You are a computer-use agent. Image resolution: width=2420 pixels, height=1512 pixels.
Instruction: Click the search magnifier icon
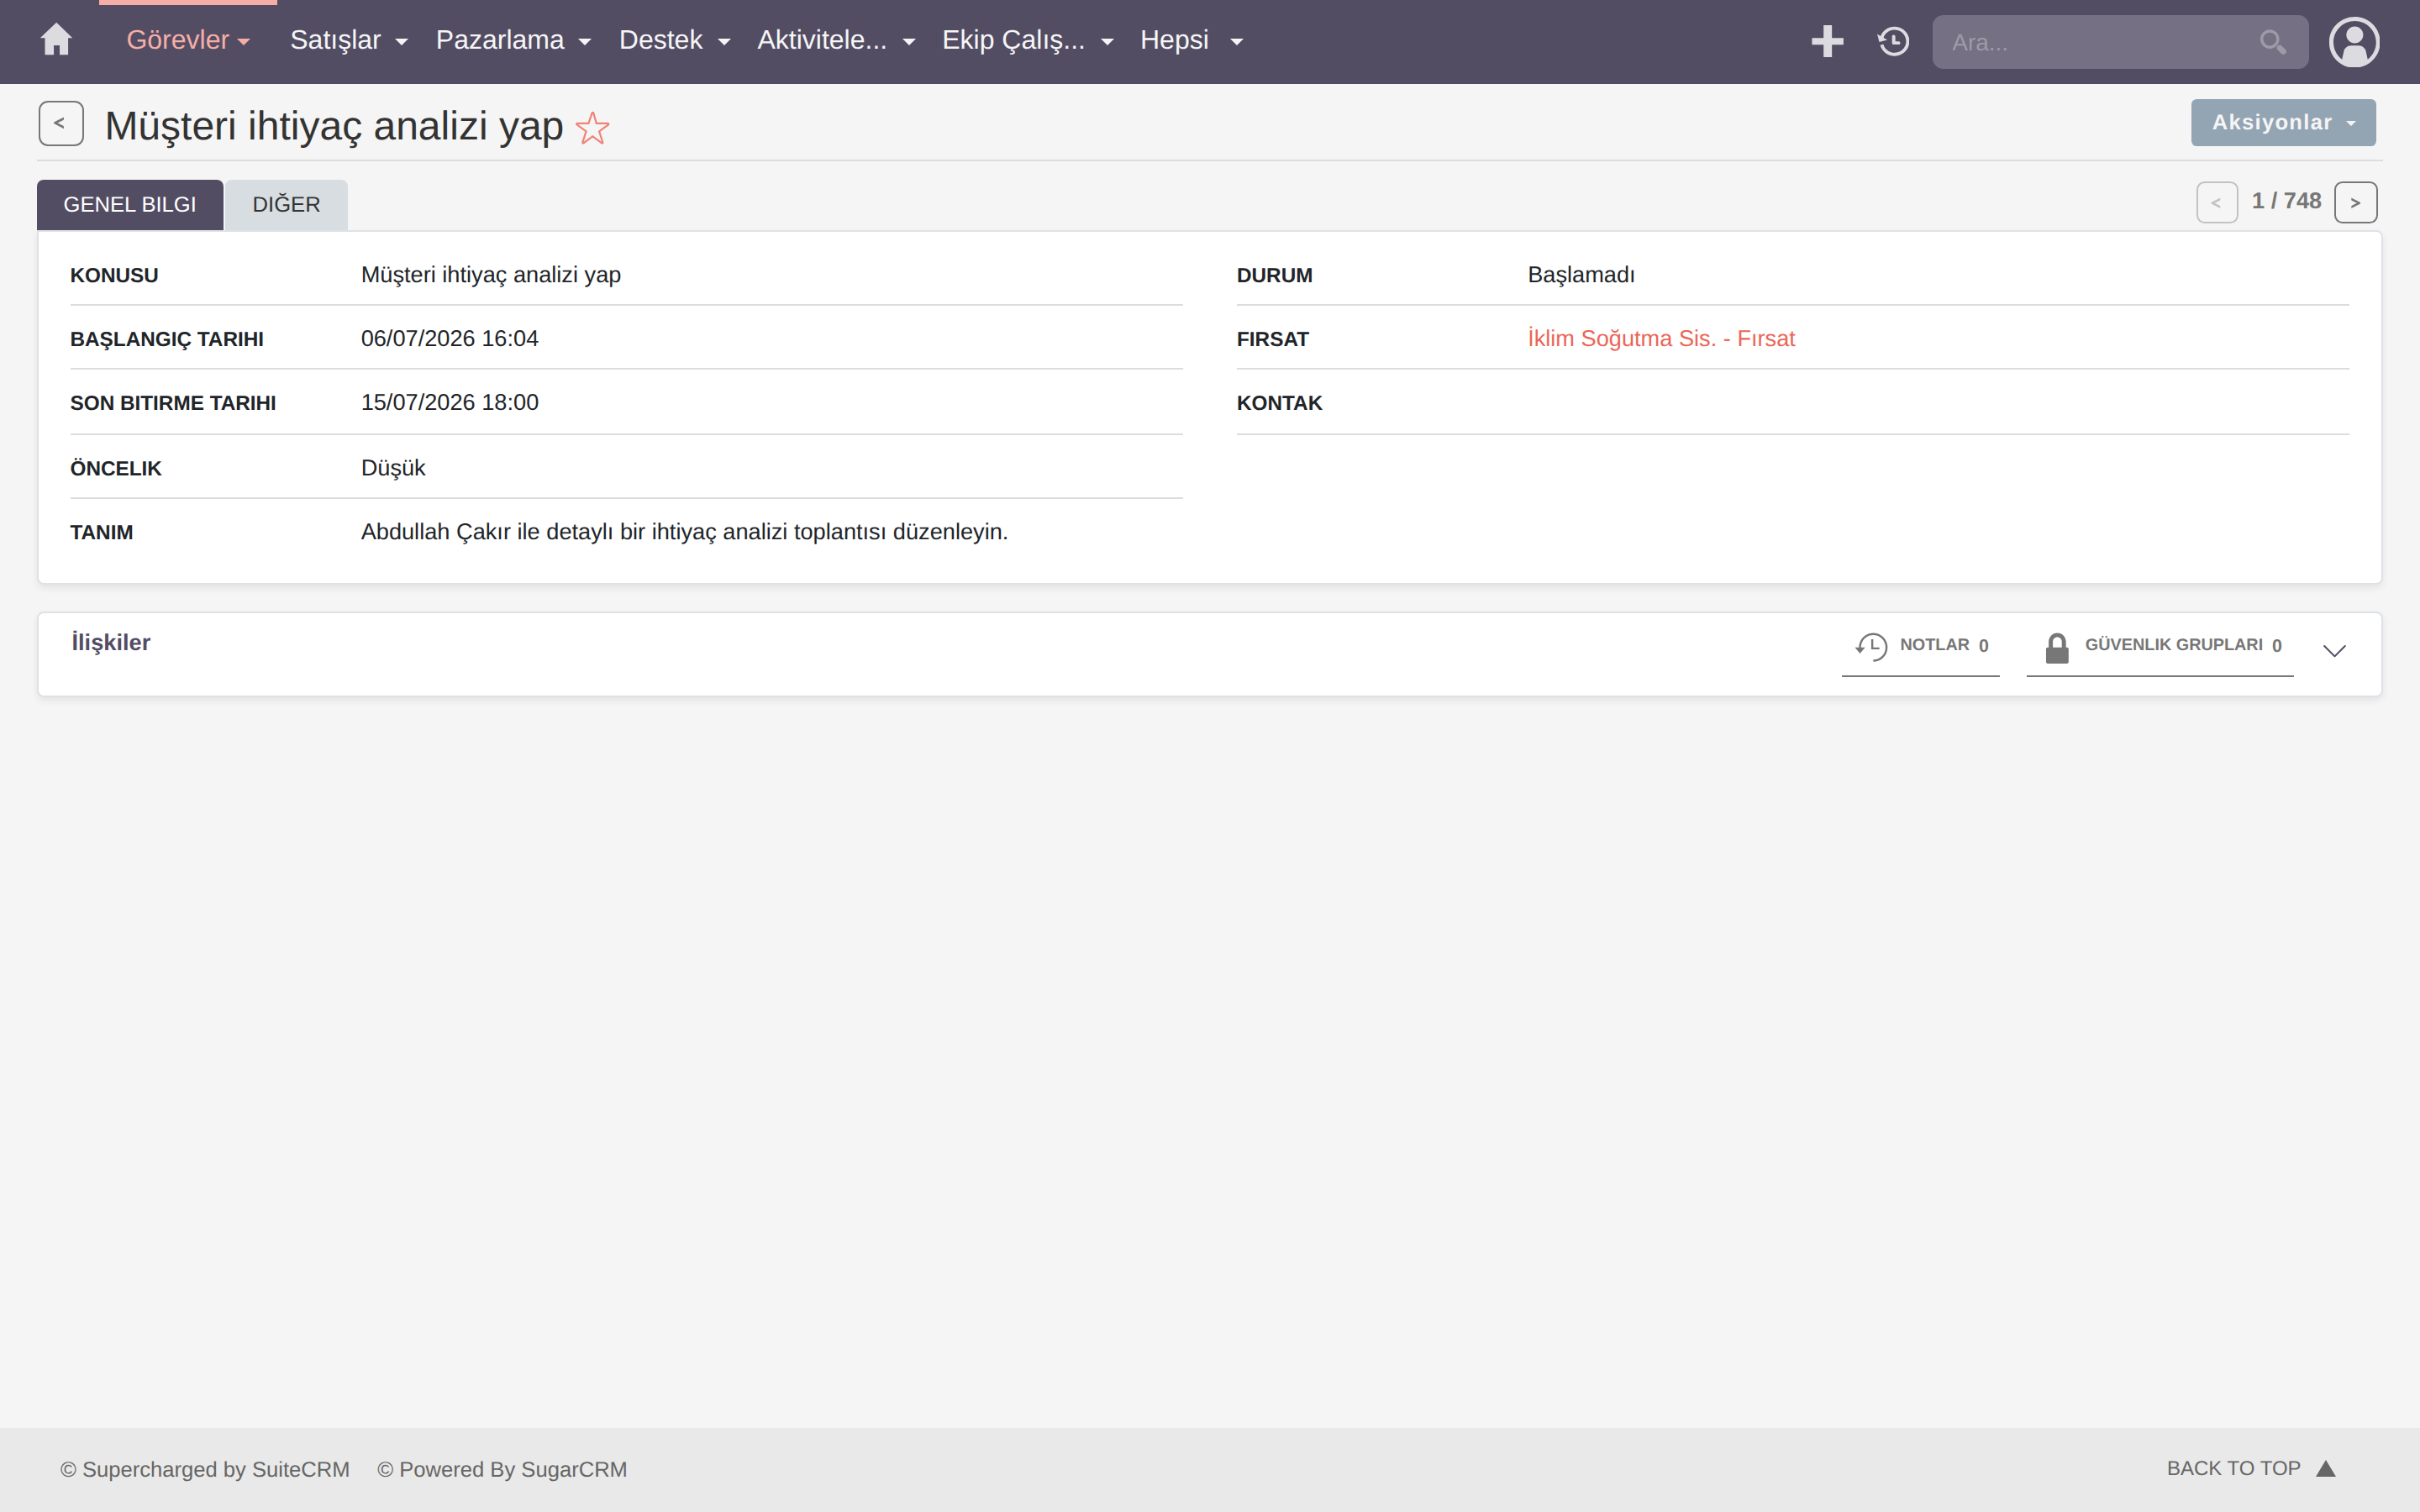point(2272,42)
